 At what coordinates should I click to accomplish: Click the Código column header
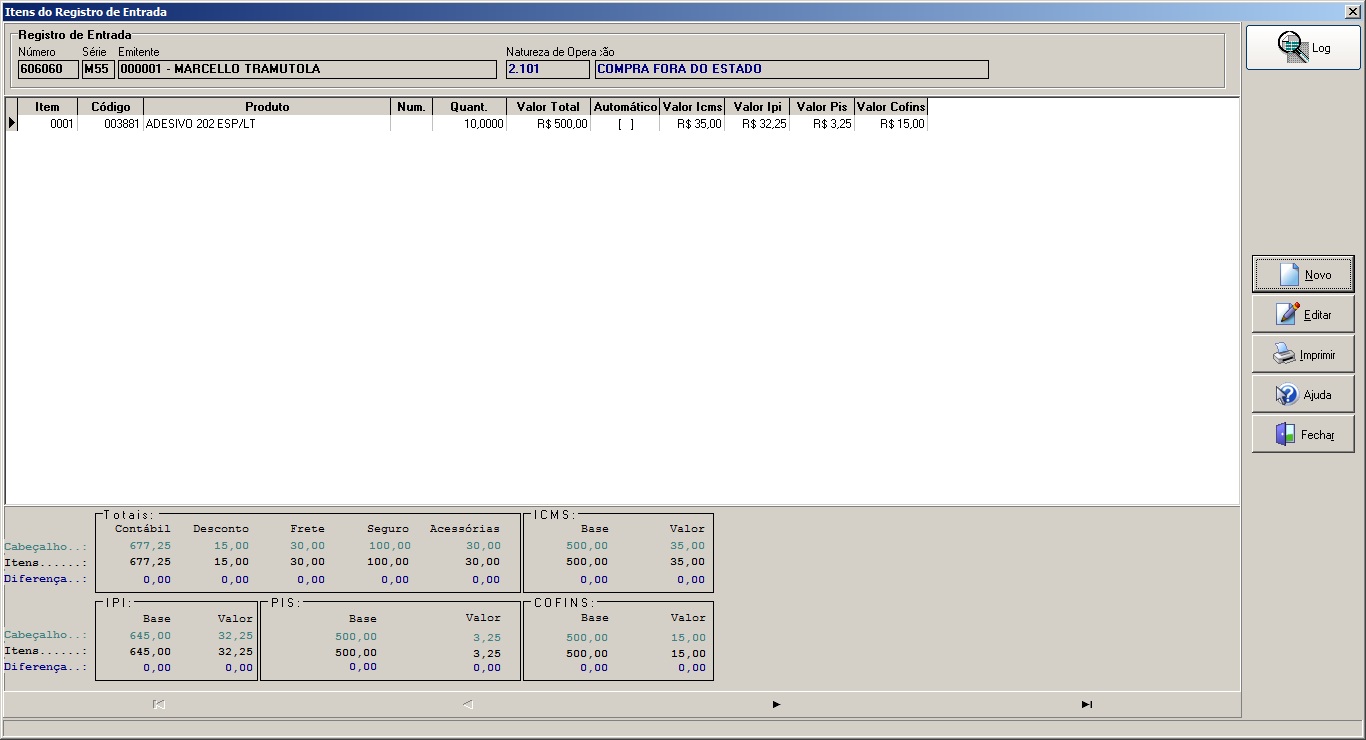pyautogui.click(x=111, y=107)
